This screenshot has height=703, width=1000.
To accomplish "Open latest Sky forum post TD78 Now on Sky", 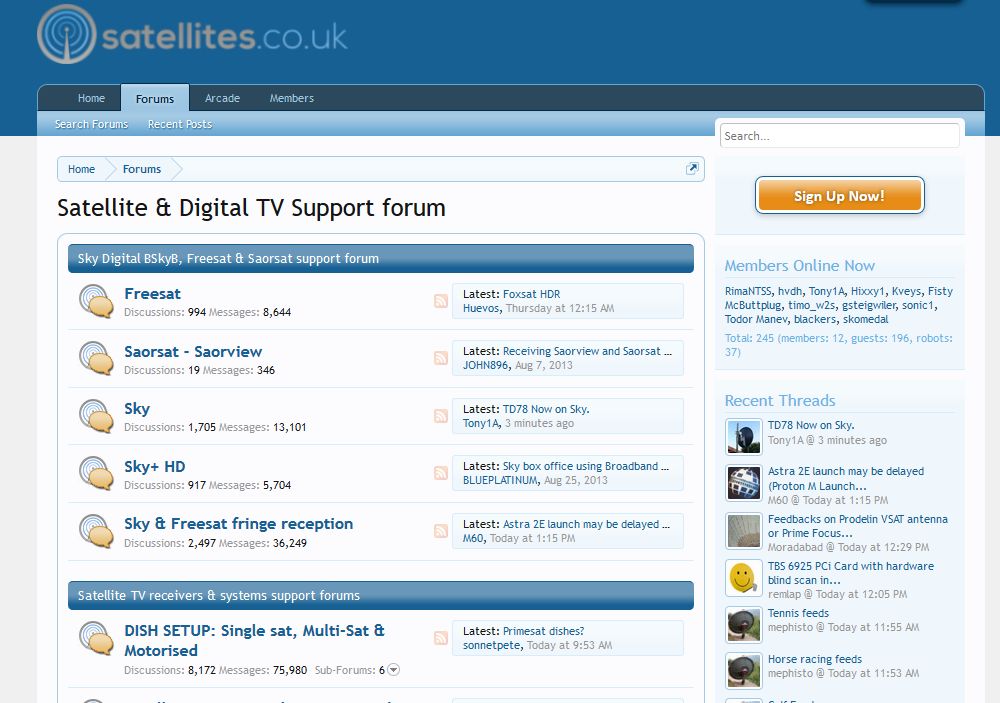I will pyautogui.click(x=546, y=409).
